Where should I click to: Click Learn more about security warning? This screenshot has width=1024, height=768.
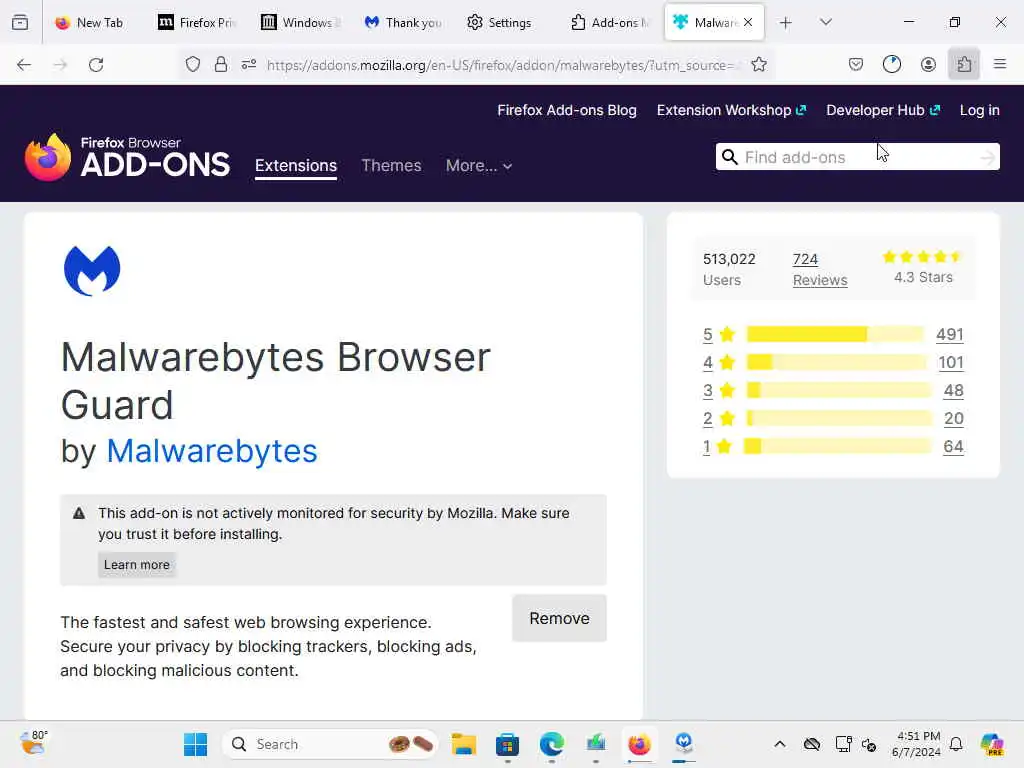point(137,565)
